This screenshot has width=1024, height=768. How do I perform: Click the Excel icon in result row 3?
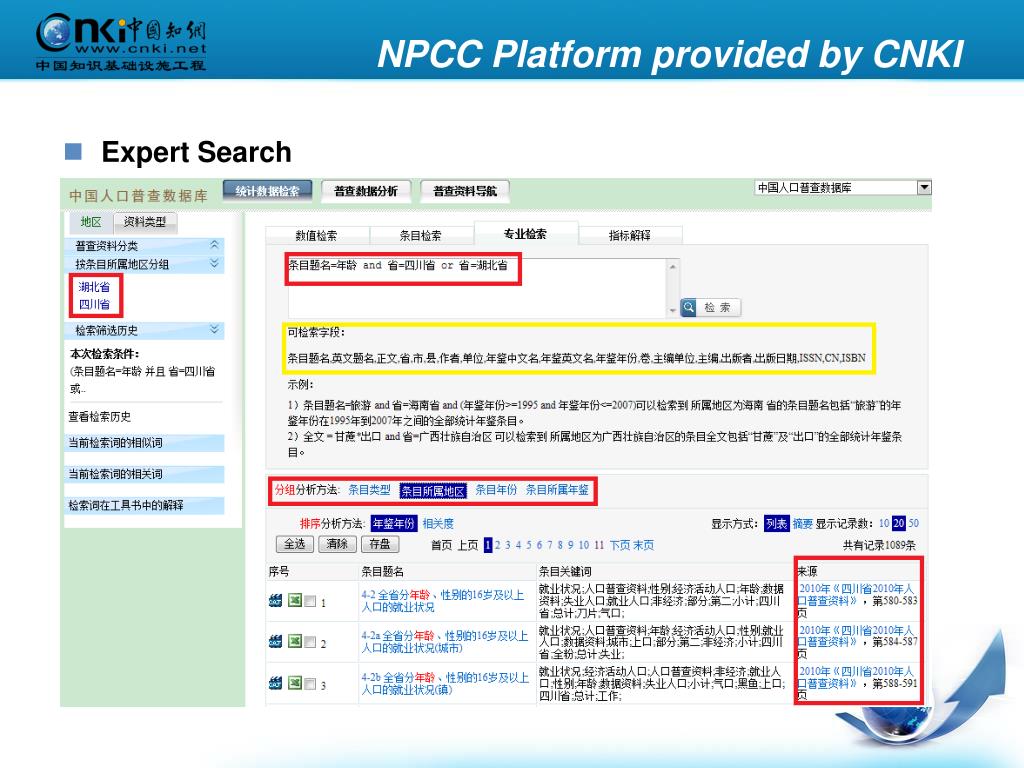click(x=295, y=682)
